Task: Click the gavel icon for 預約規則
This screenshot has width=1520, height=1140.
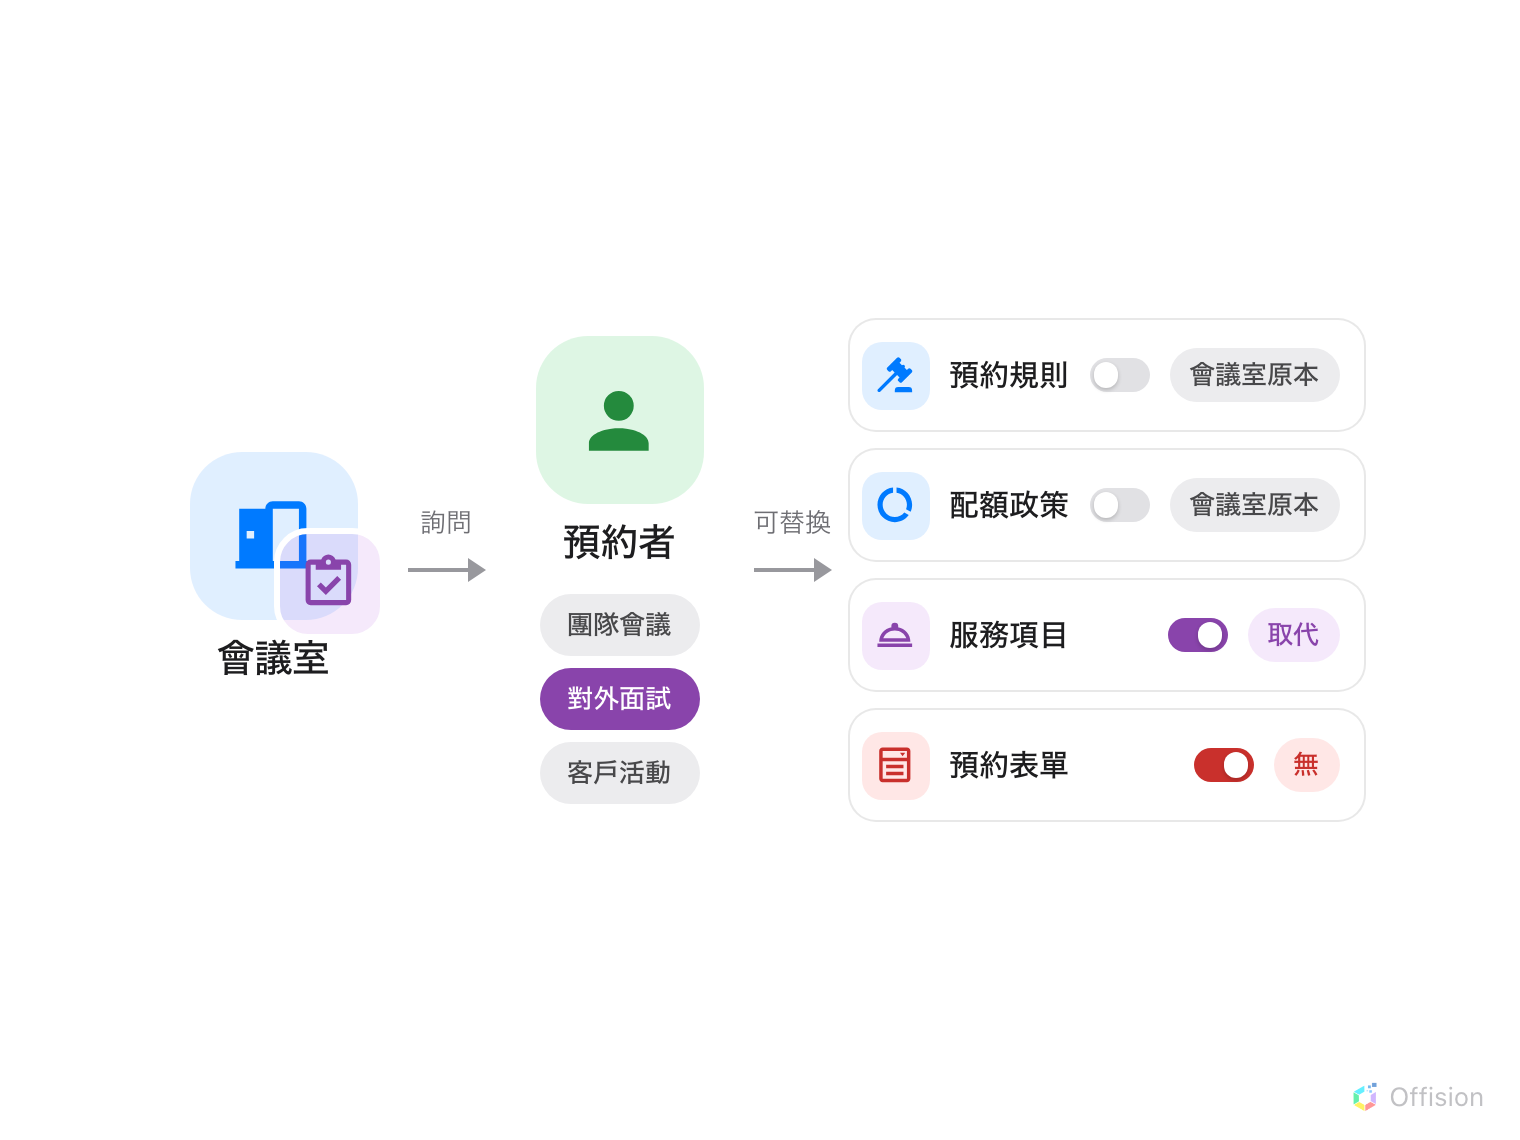Action: pyautogui.click(x=895, y=375)
